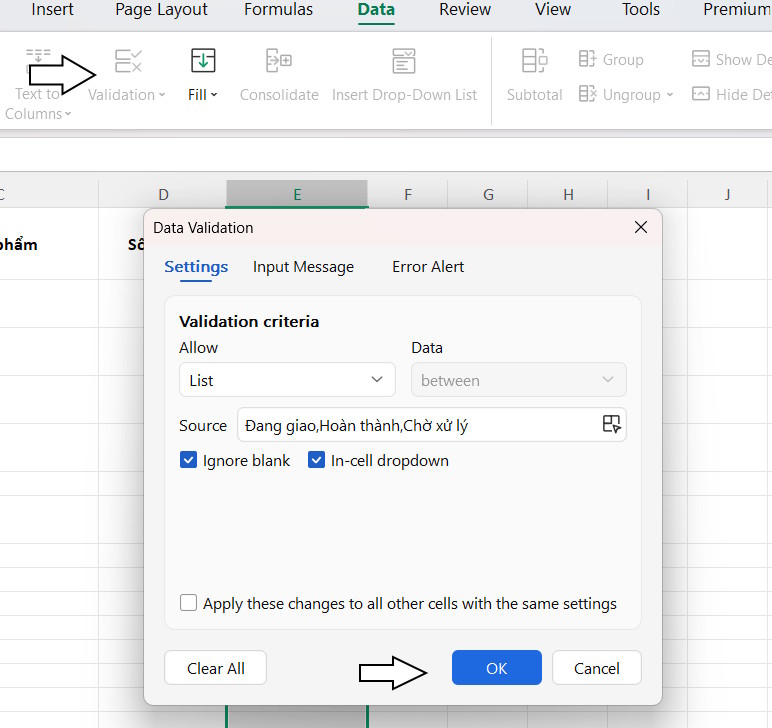Click the Cancel button
The image size is (772, 728).
point(596,668)
